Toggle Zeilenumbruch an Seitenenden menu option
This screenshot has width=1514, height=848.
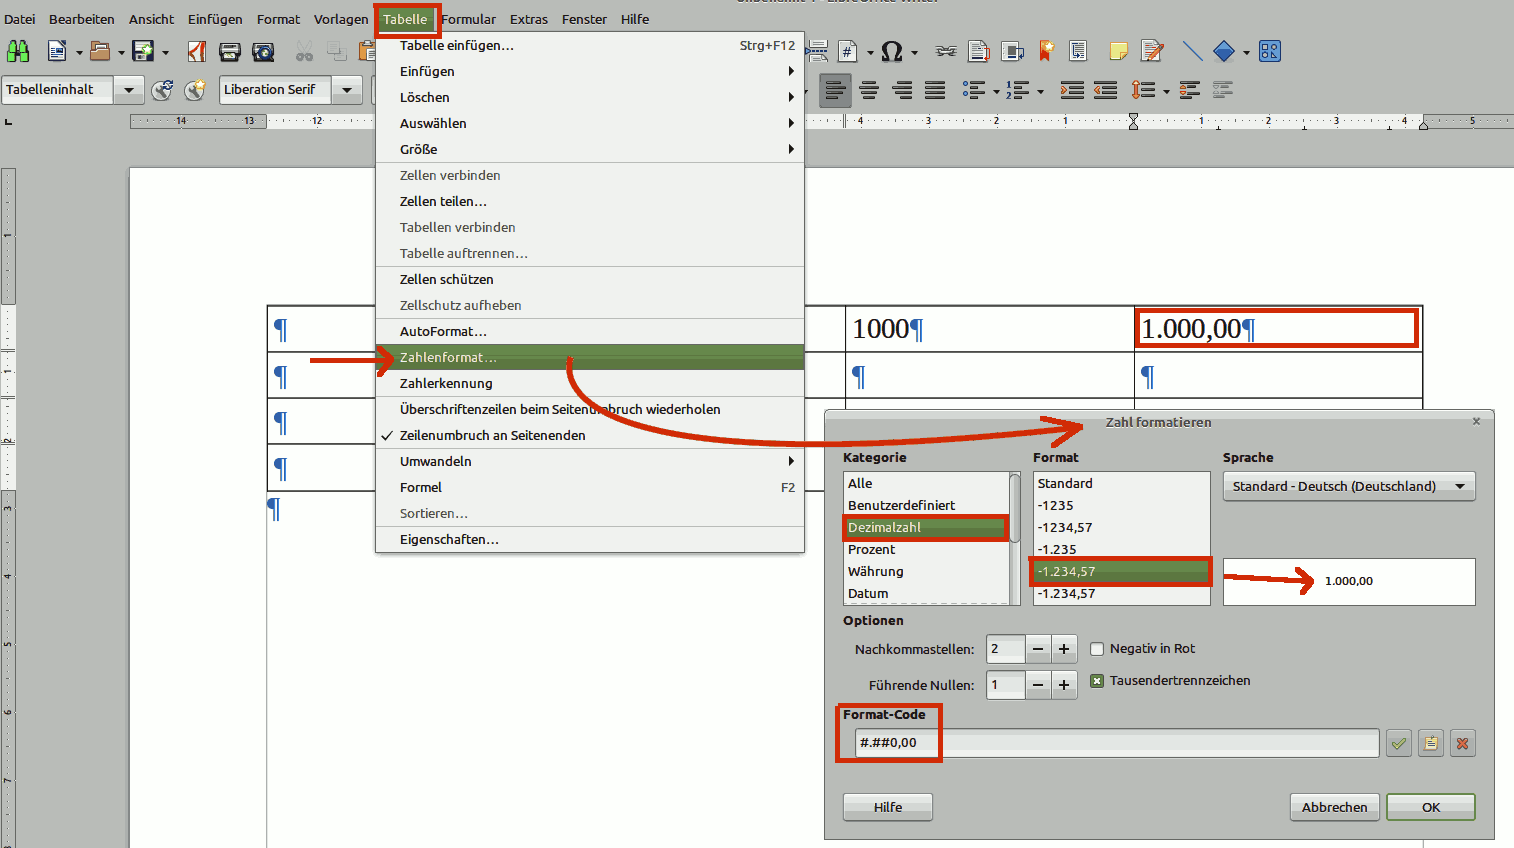pyautogui.click(x=590, y=435)
